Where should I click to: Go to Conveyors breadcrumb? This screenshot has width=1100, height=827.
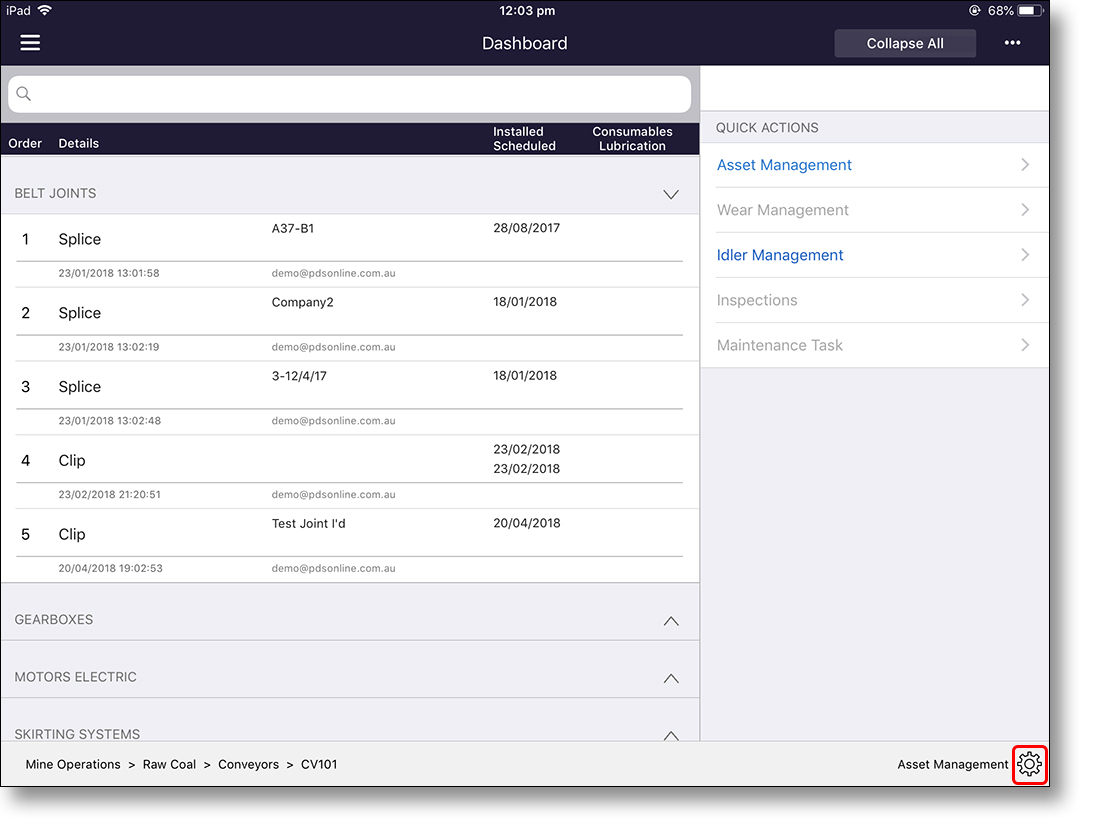point(248,765)
